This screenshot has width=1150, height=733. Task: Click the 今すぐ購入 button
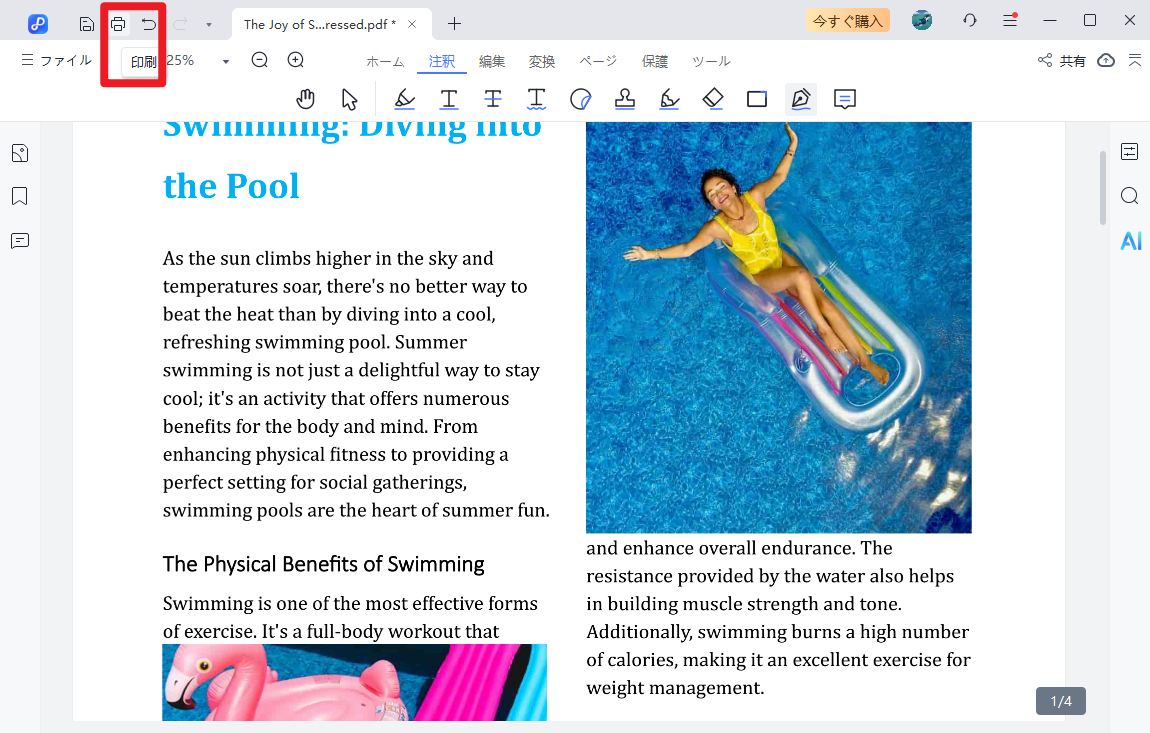847,20
